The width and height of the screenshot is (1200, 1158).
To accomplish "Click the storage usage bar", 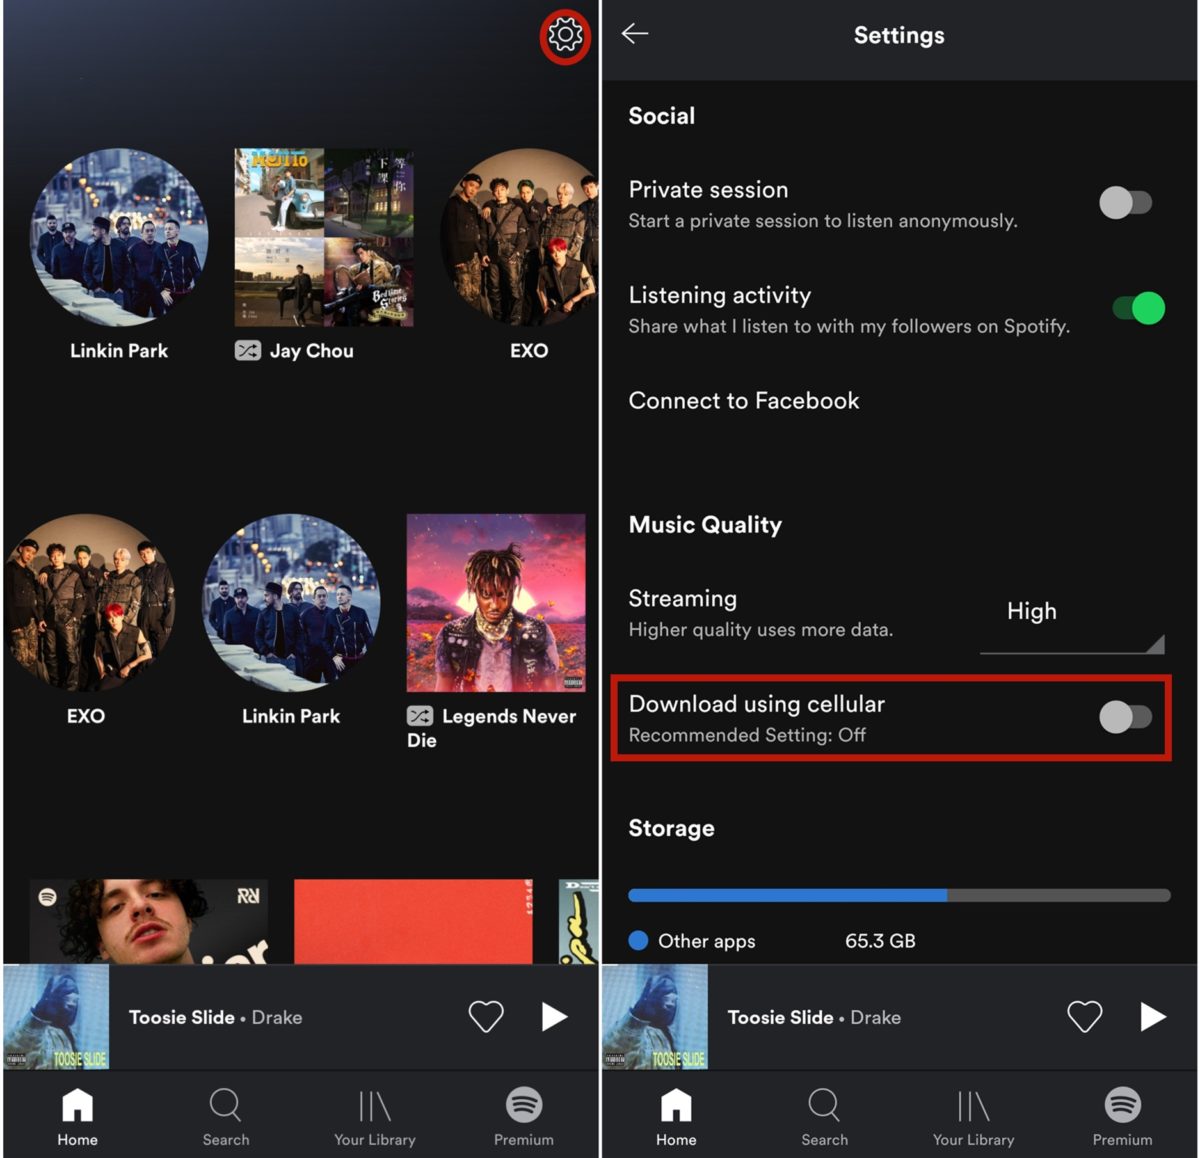I will point(899,895).
